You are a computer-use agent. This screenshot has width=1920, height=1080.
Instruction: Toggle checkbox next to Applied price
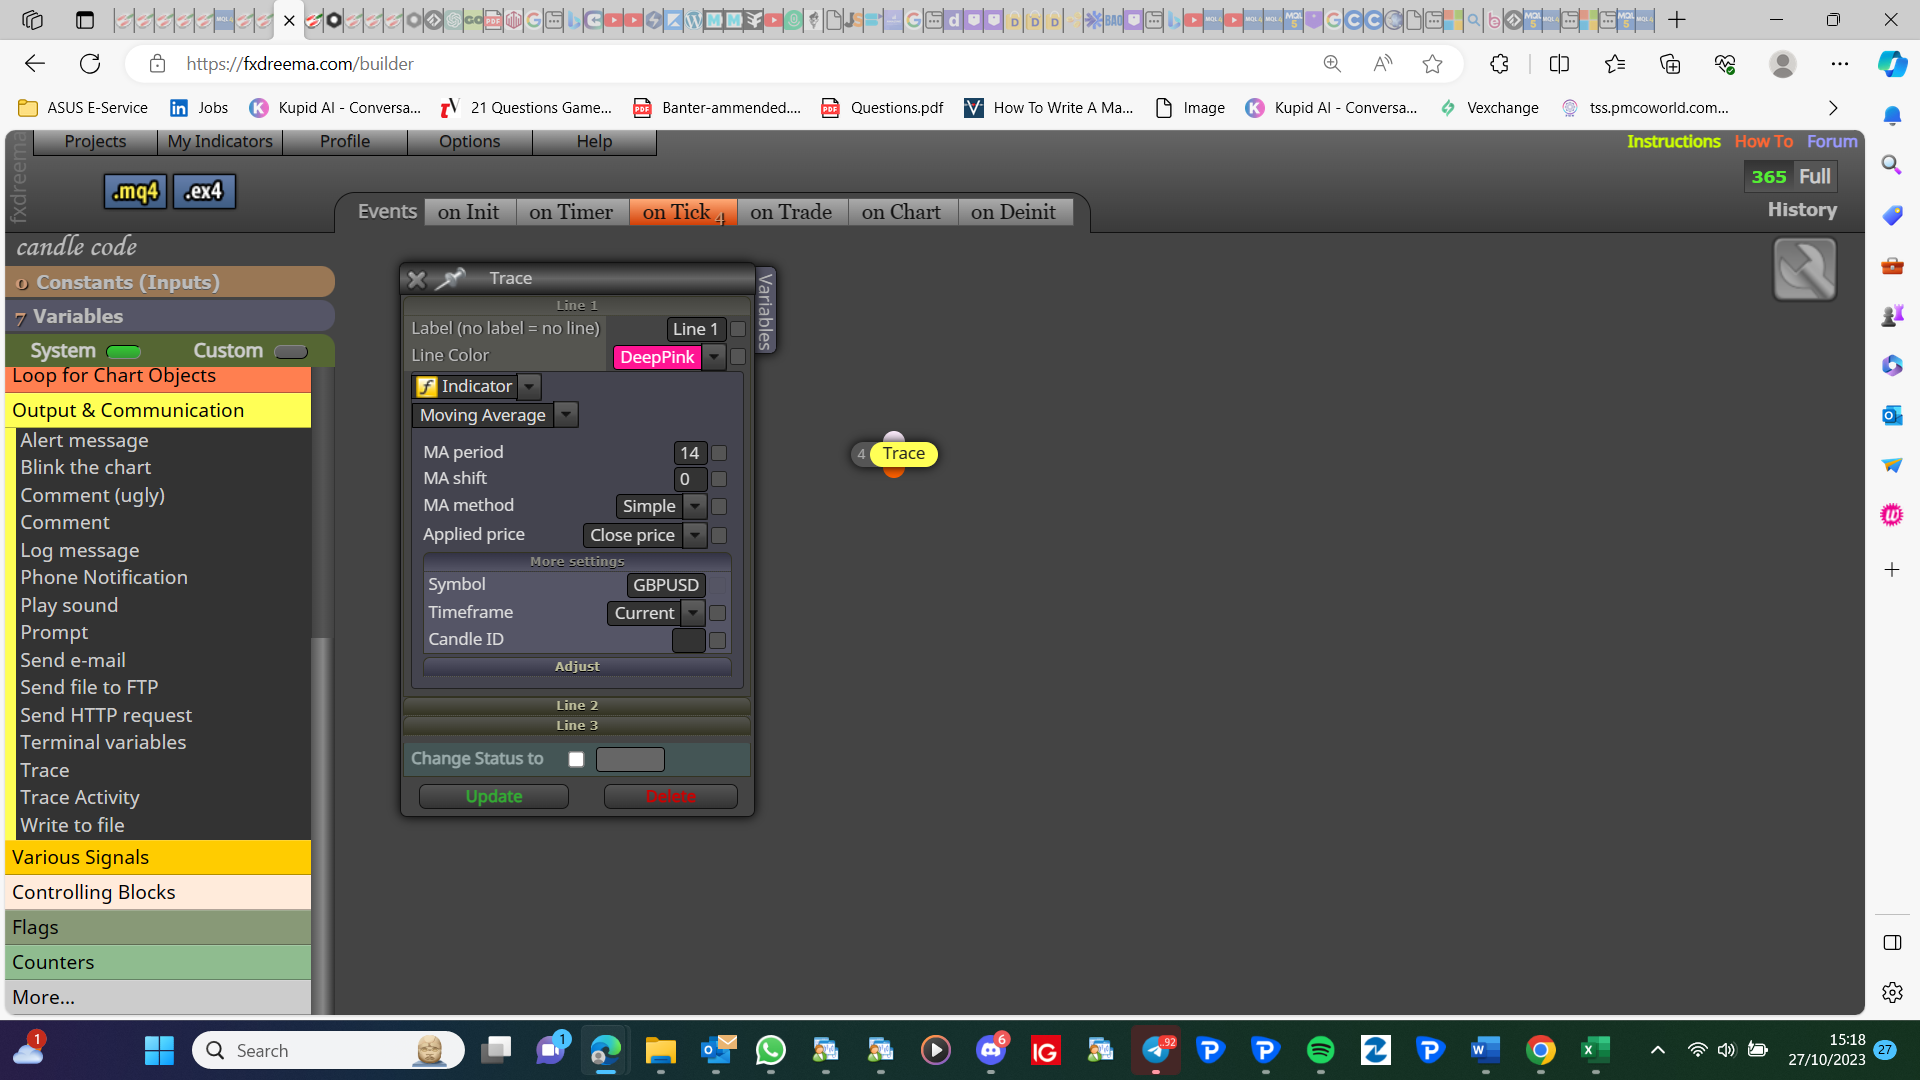tap(719, 536)
